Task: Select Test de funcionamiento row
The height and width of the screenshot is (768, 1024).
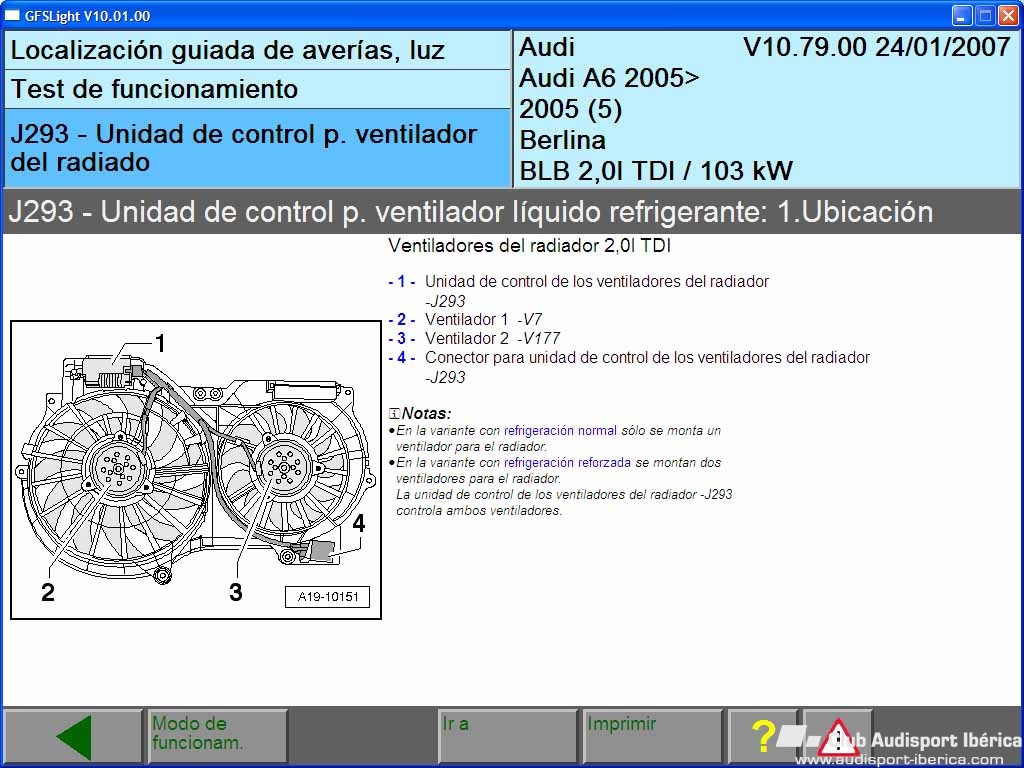Action: coord(257,89)
